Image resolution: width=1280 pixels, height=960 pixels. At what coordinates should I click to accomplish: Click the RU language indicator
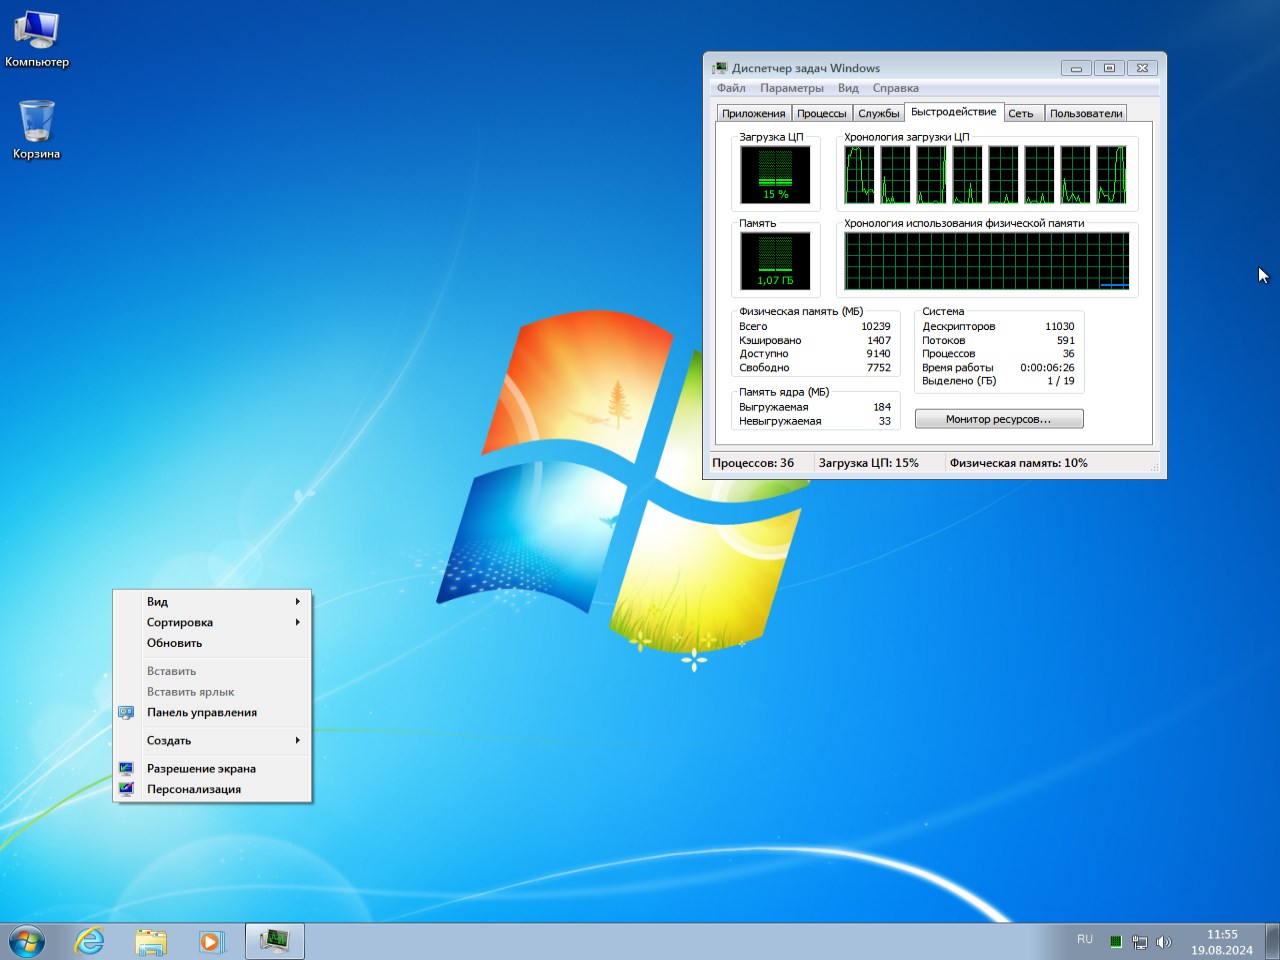(1085, 940)
